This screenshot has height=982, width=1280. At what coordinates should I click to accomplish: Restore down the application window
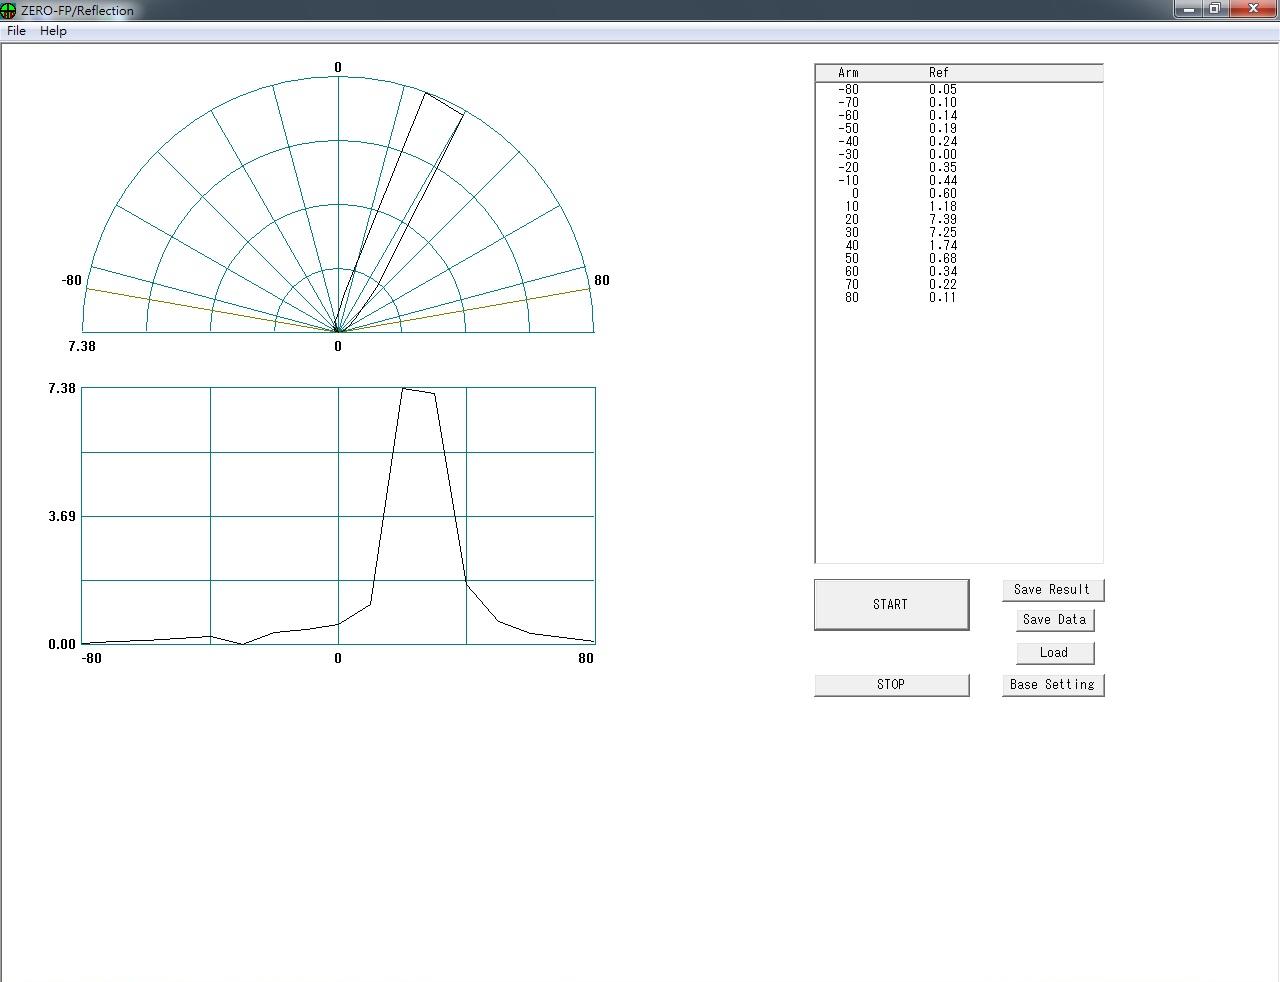point(1215,9)
